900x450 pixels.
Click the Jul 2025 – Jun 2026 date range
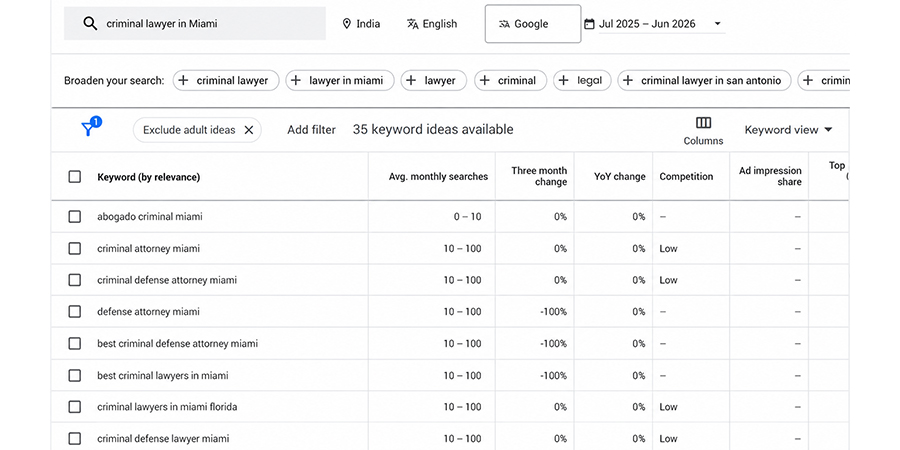[x=647, y=24]
